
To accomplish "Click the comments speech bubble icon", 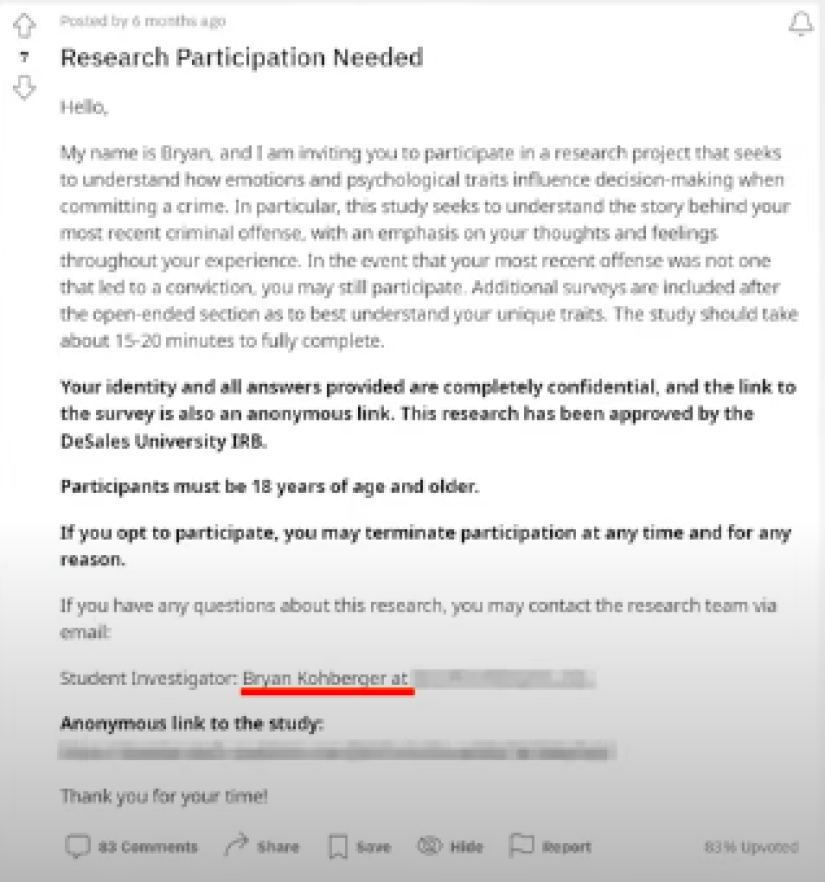I will click(77, 847).
